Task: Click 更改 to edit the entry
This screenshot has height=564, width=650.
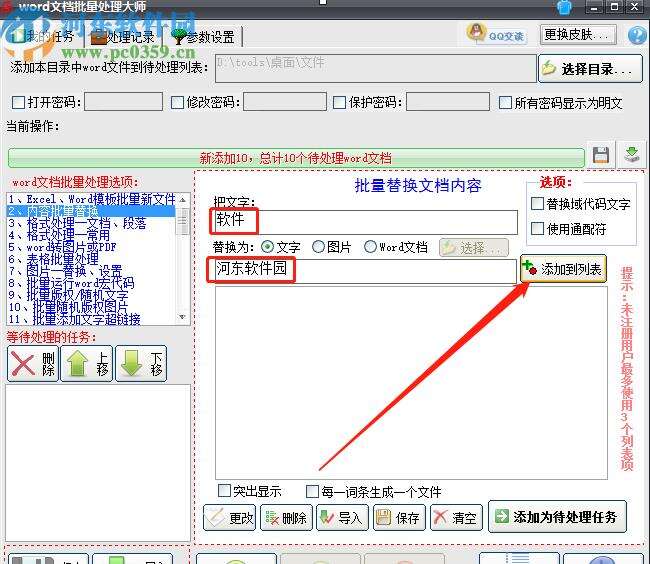Action: 230,518
